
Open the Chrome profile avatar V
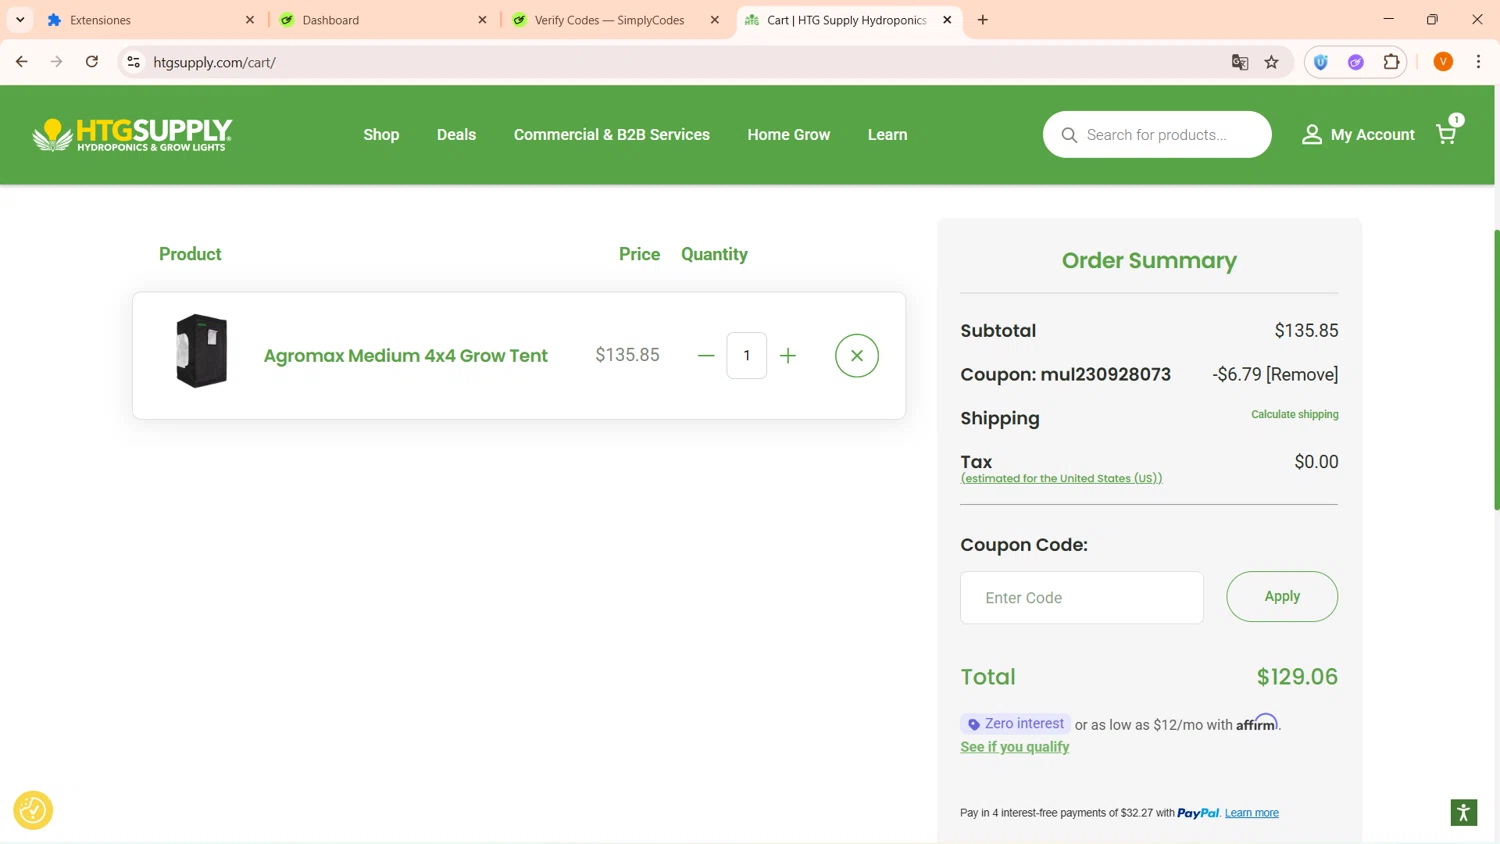point(1443,62)
